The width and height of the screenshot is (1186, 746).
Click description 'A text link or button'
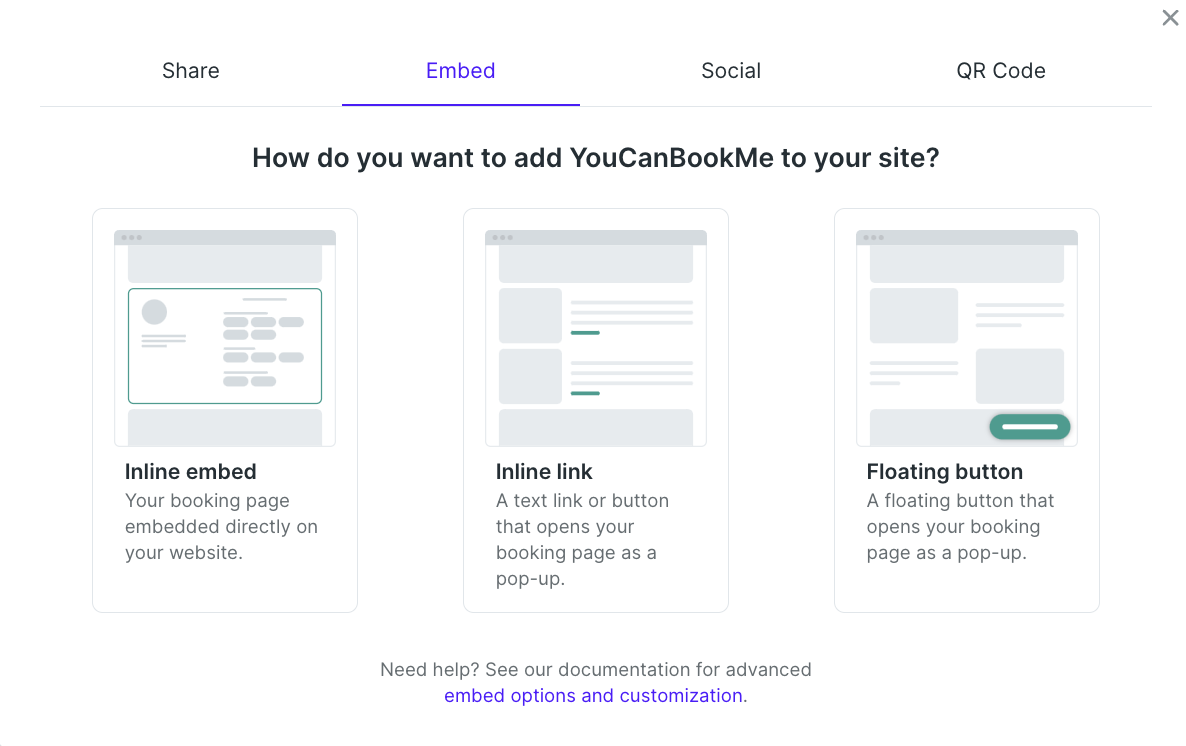pyautogui.click(x=582, y=539)
